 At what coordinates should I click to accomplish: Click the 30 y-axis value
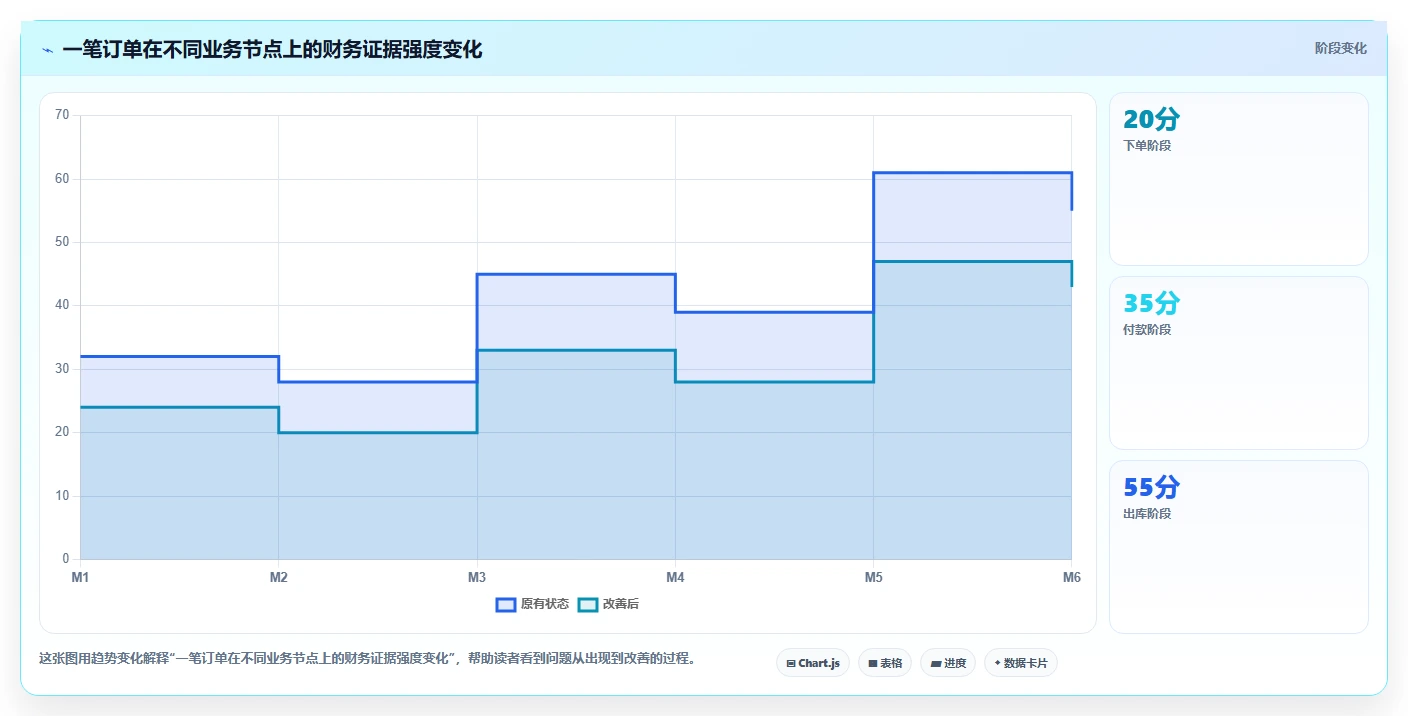62,369
